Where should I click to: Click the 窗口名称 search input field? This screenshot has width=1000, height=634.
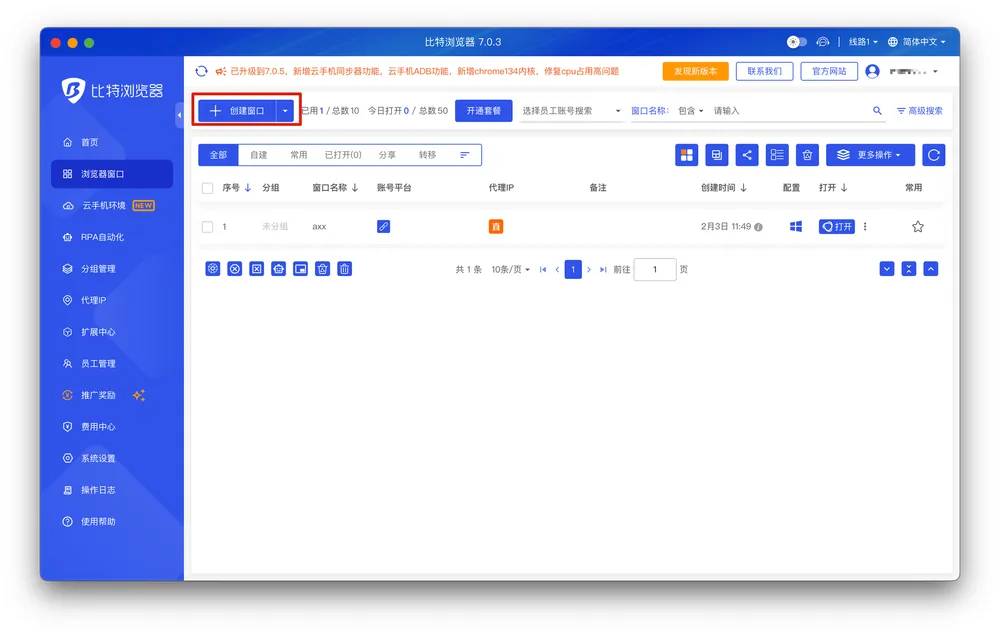pyautogui.click(x=785, y=111)
